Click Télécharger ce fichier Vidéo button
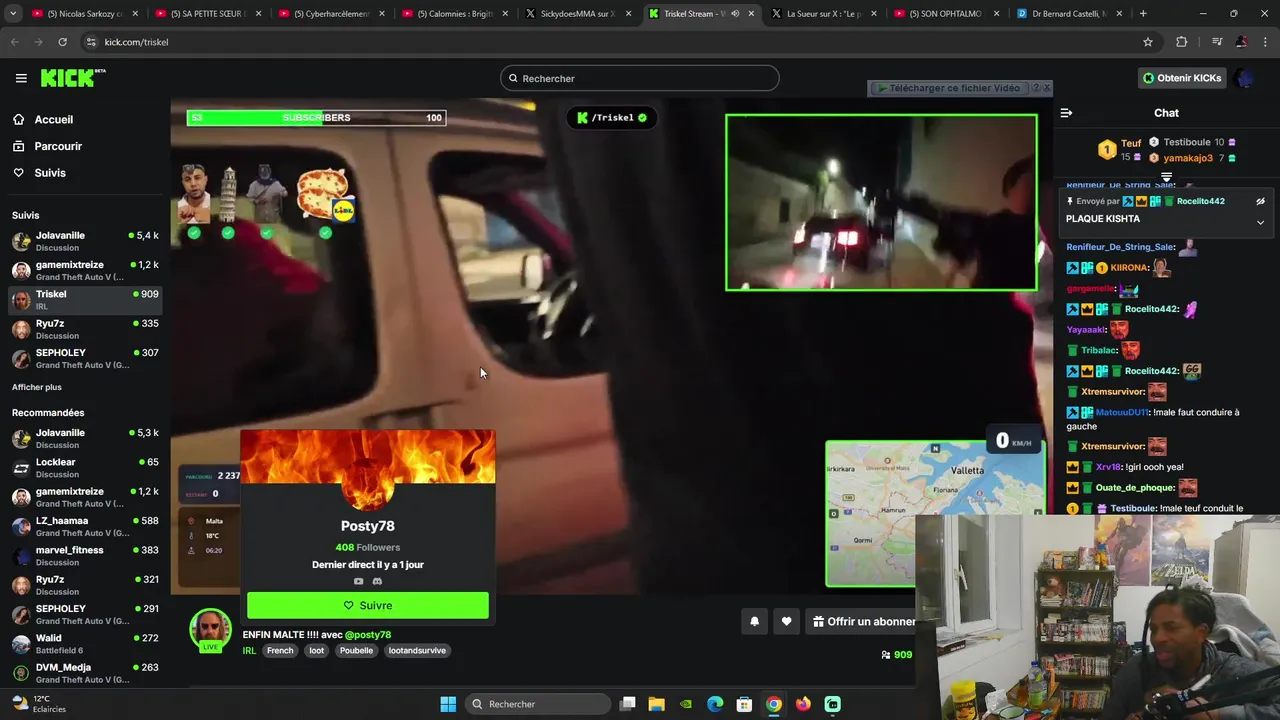 [948, 88]
